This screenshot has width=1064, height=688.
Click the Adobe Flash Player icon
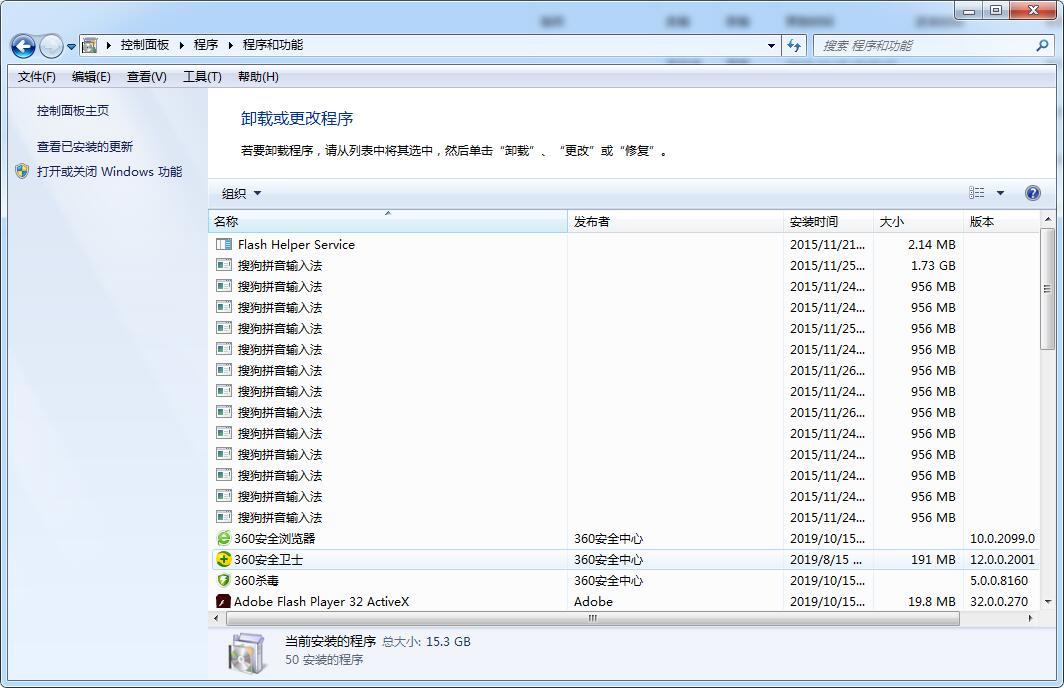223,601
